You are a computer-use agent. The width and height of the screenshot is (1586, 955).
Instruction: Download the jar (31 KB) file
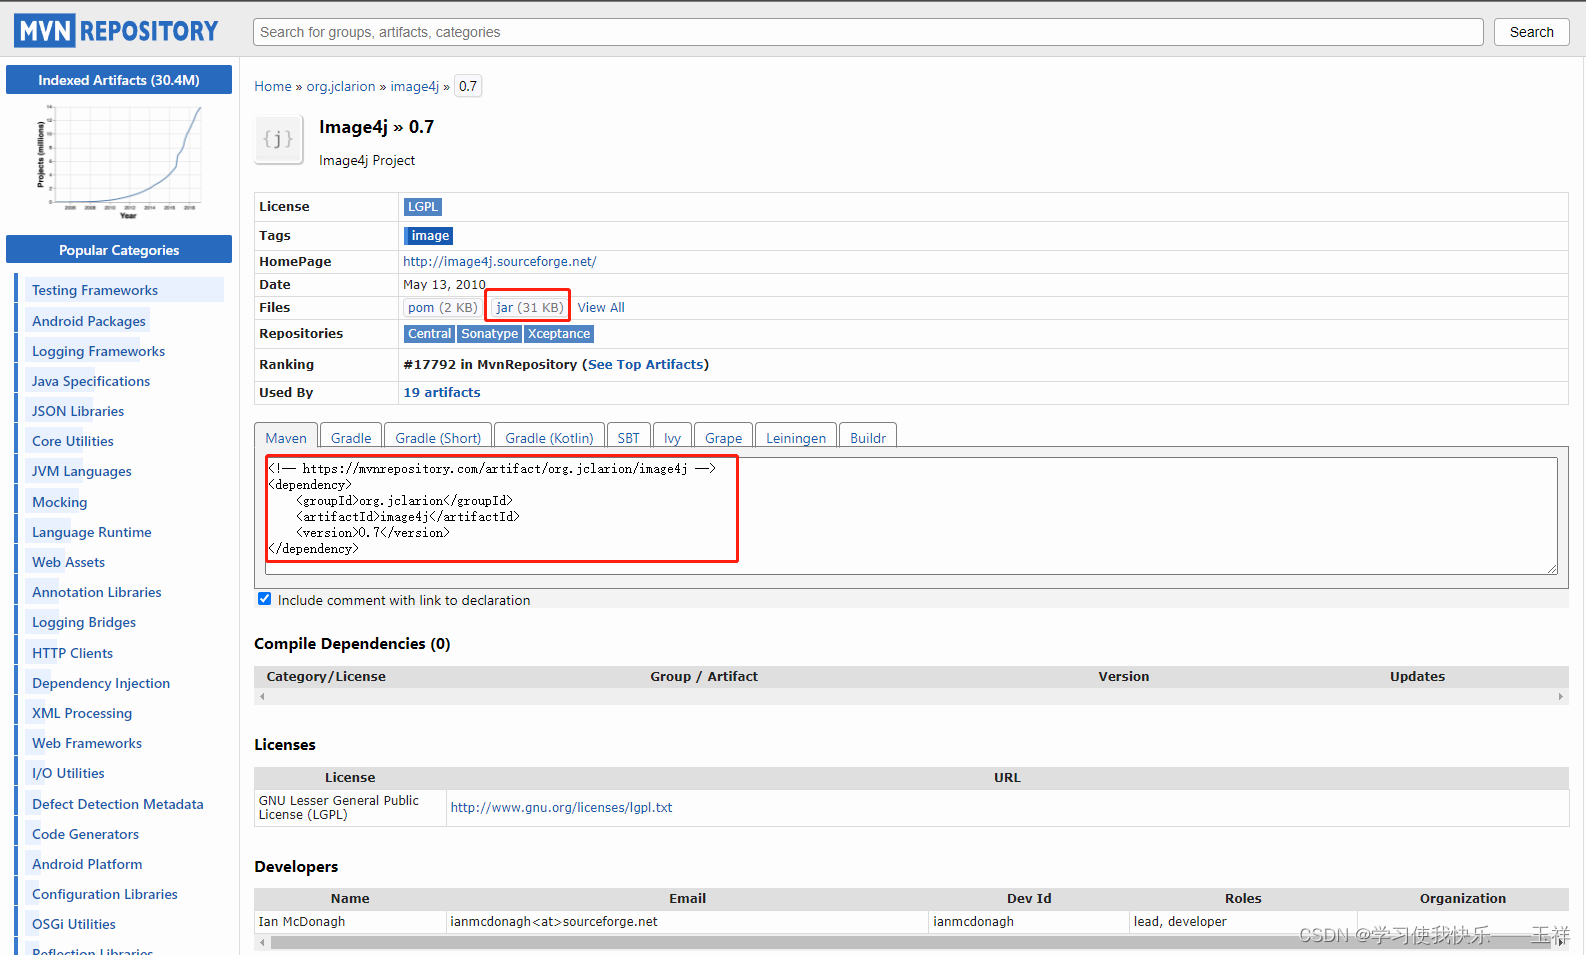click(x=529, y=307)
